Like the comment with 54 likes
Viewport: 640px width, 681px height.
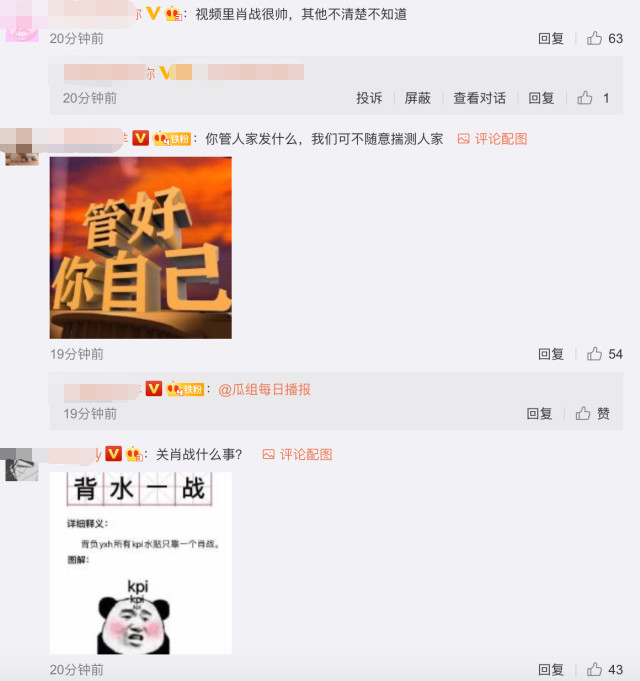tap(594, 354)
